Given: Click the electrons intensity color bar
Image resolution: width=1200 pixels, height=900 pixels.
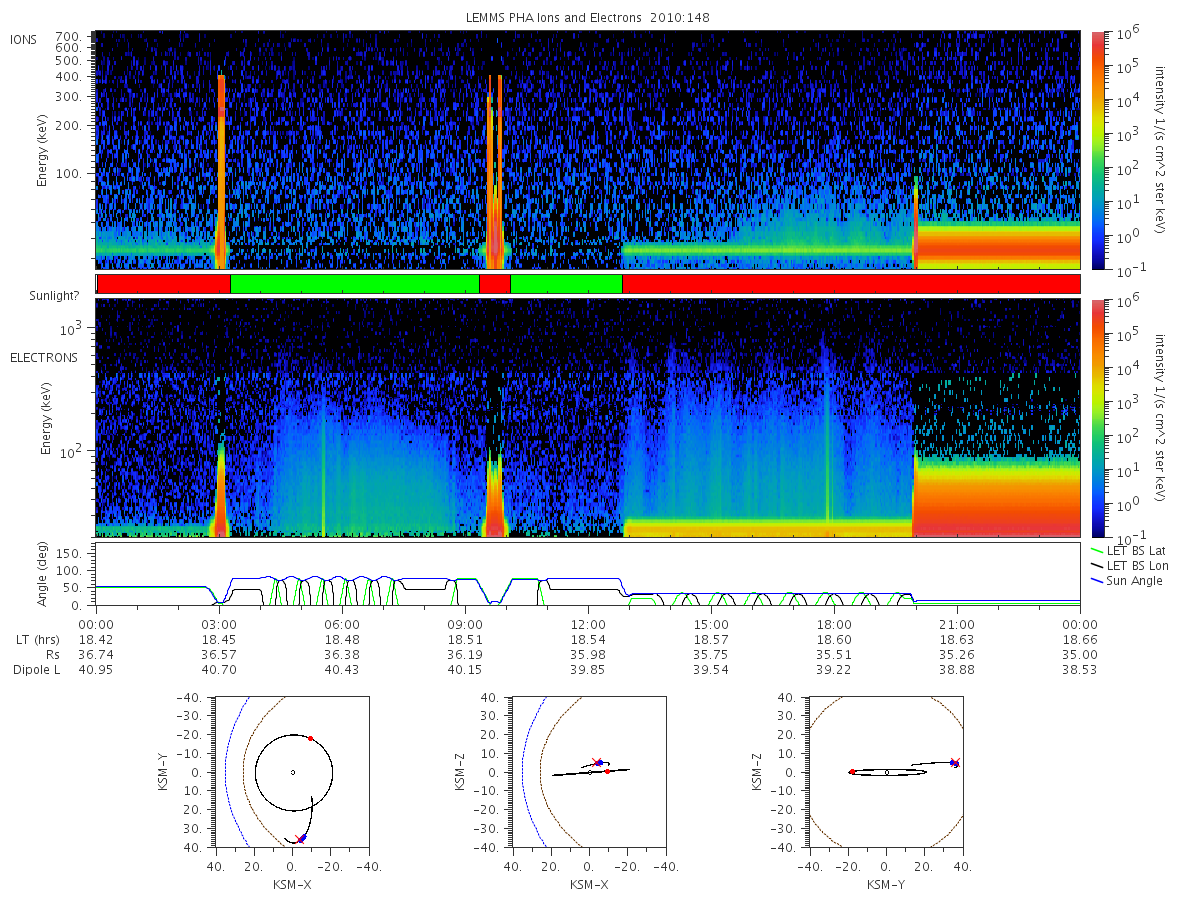Looking at the screenshot, I should tap(1098, 418).
